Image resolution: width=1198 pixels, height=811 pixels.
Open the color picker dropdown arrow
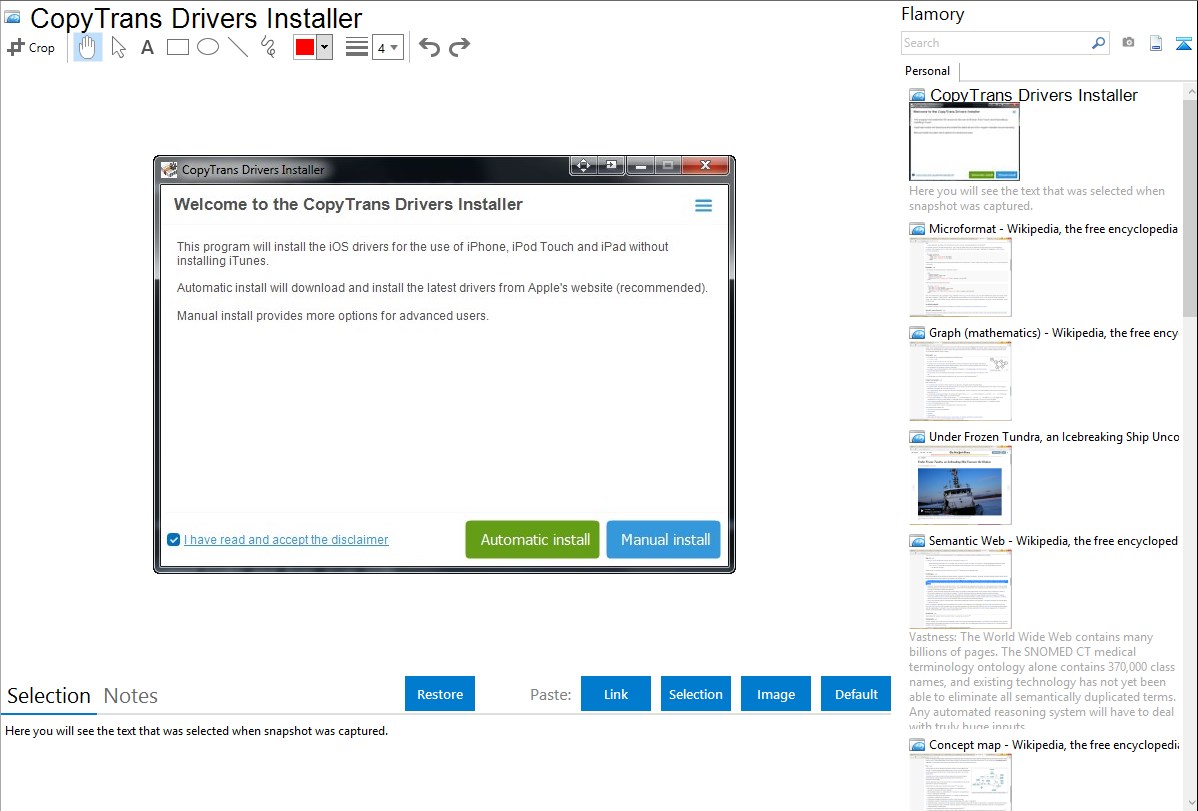click(x=325, y=47)
